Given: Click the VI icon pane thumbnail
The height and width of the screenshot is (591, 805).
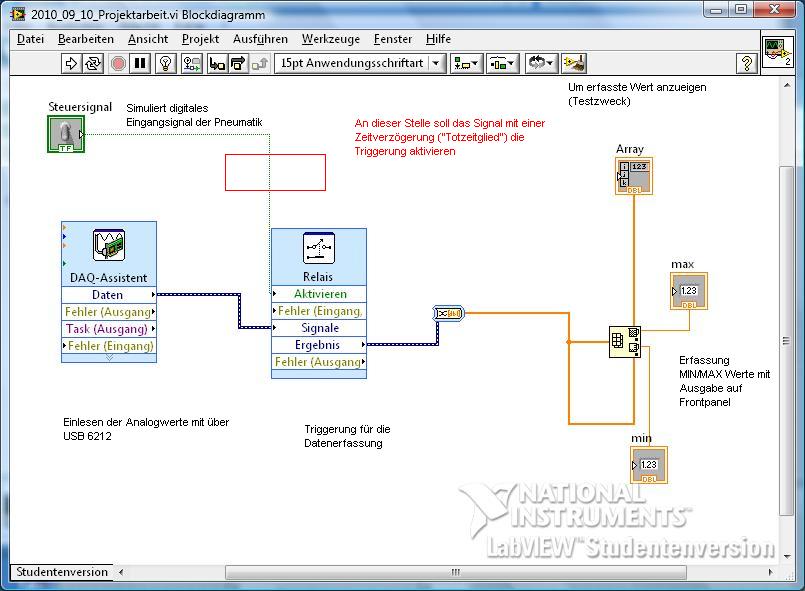Looking at the screenshot, I should point(777,51).
